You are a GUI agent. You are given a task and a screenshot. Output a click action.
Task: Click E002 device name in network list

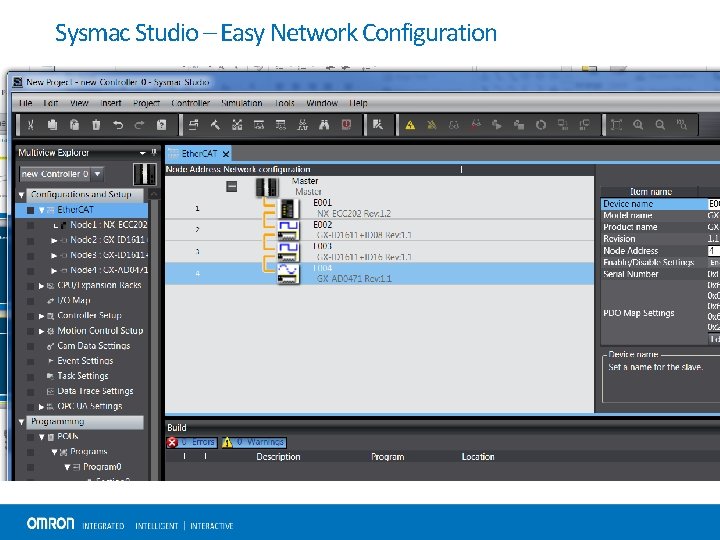pos(322,225)
